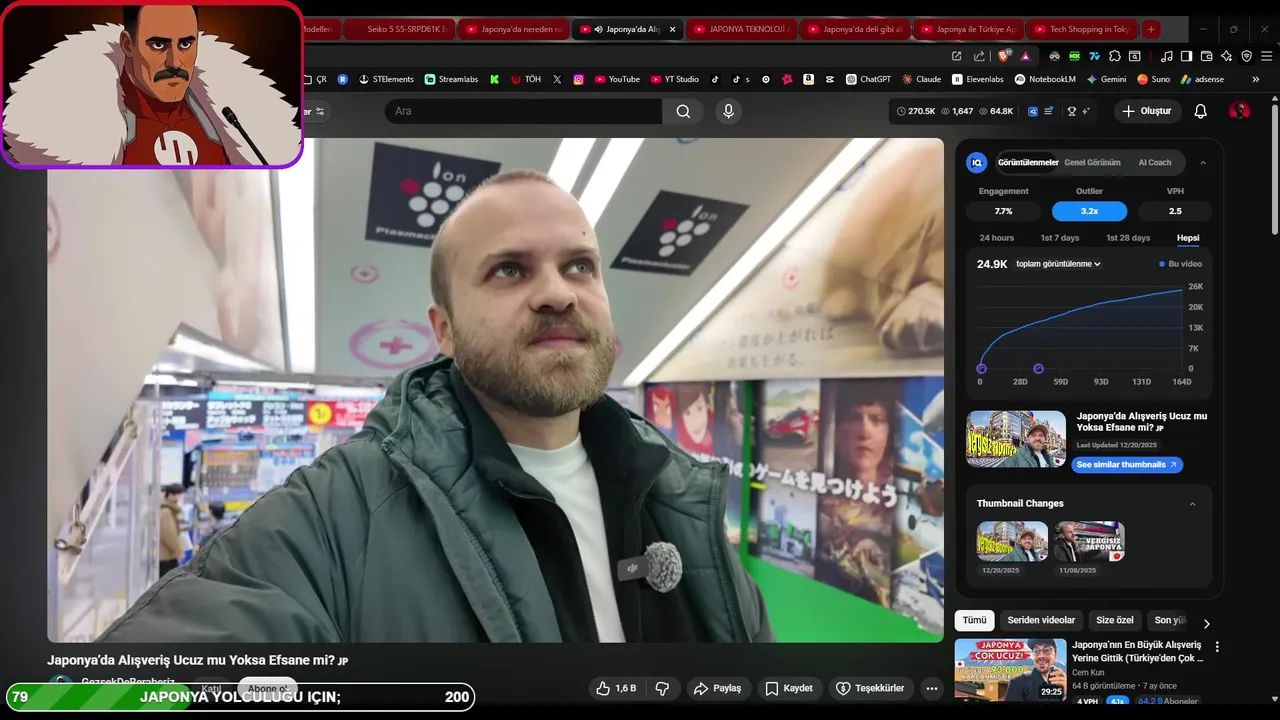Switch to Tech Shopping in Tokyo tab
The height and width of the screenshot is (720, 1280).
(1081, 29)
